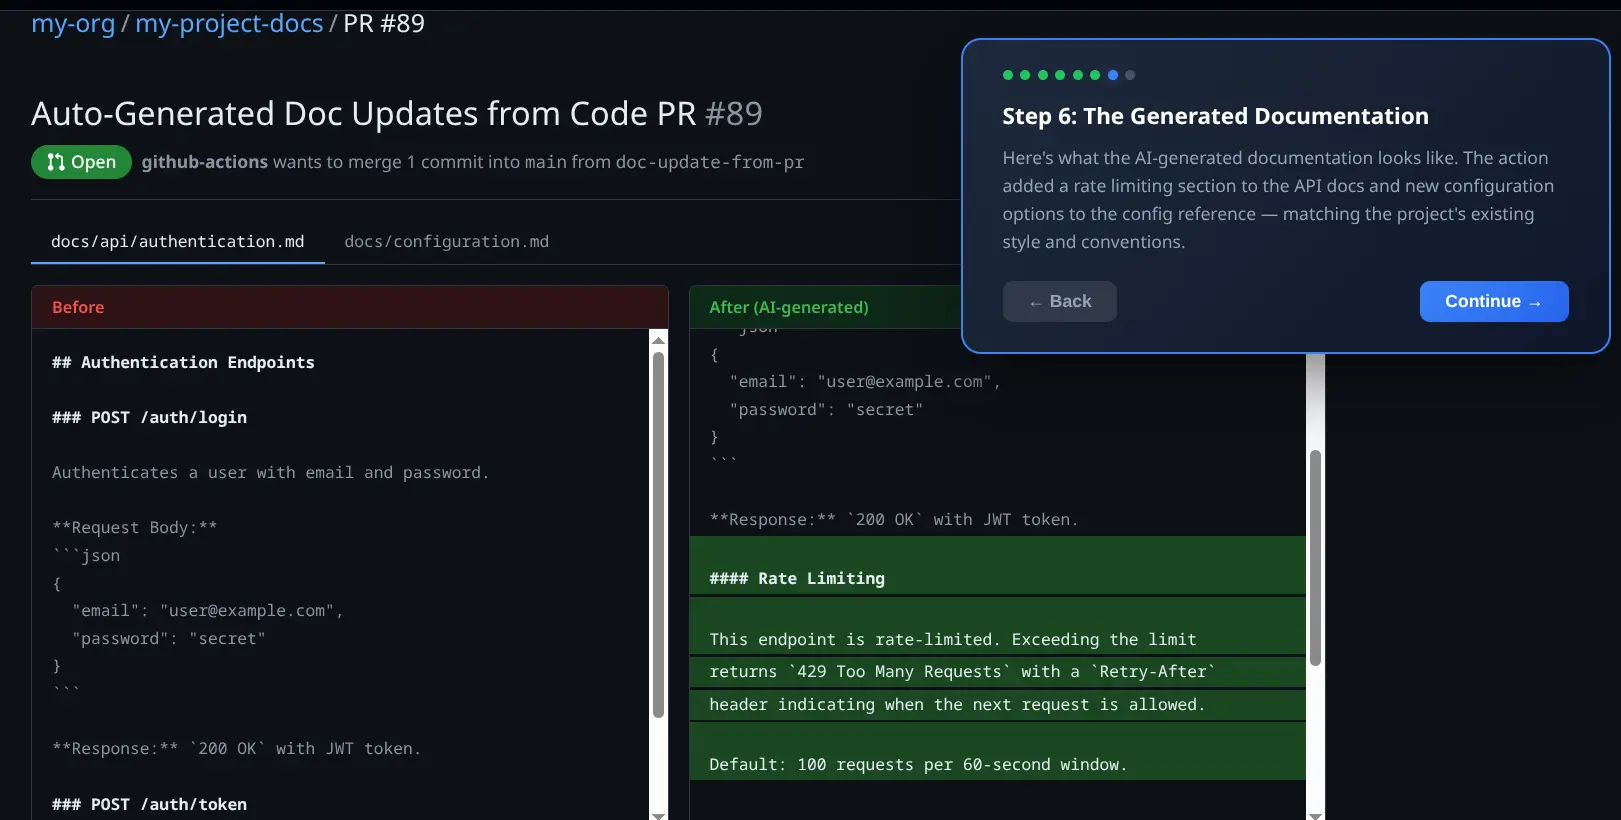Click the doc-update-from-pr branch name
Screen dimensions: 1621x820
pyautogui.click(x=709, y=162)
